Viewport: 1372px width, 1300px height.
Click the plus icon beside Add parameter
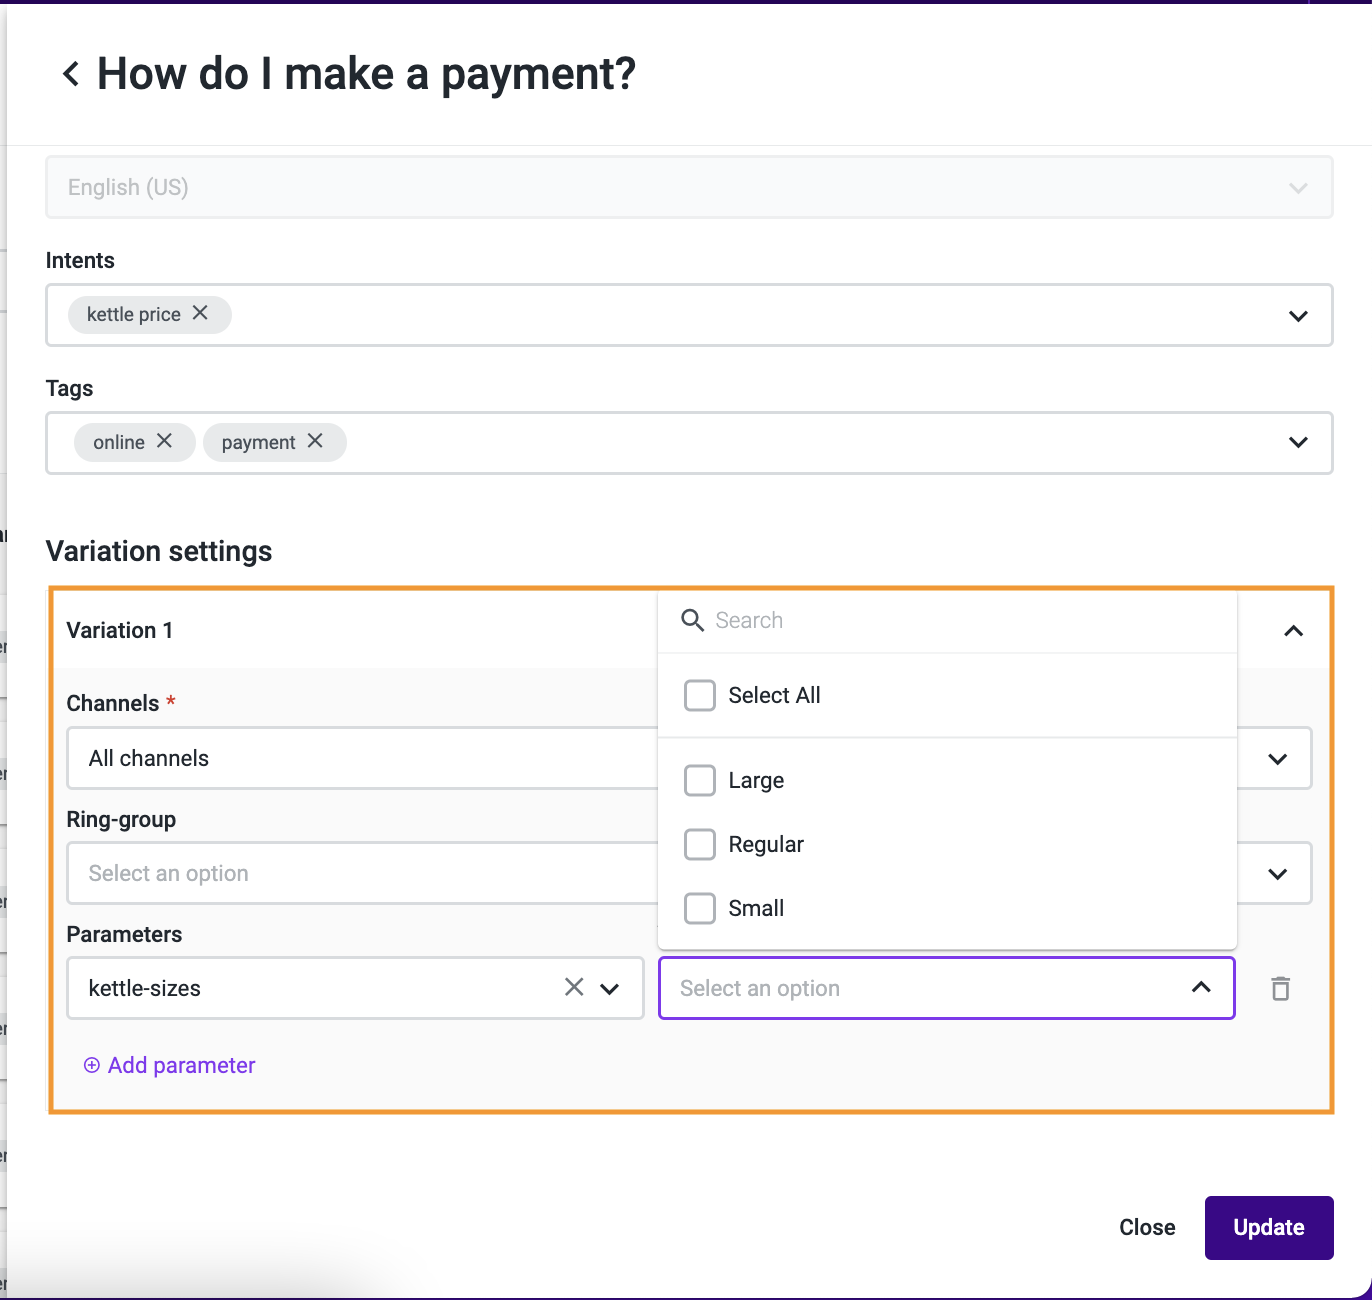(92, 1065)
